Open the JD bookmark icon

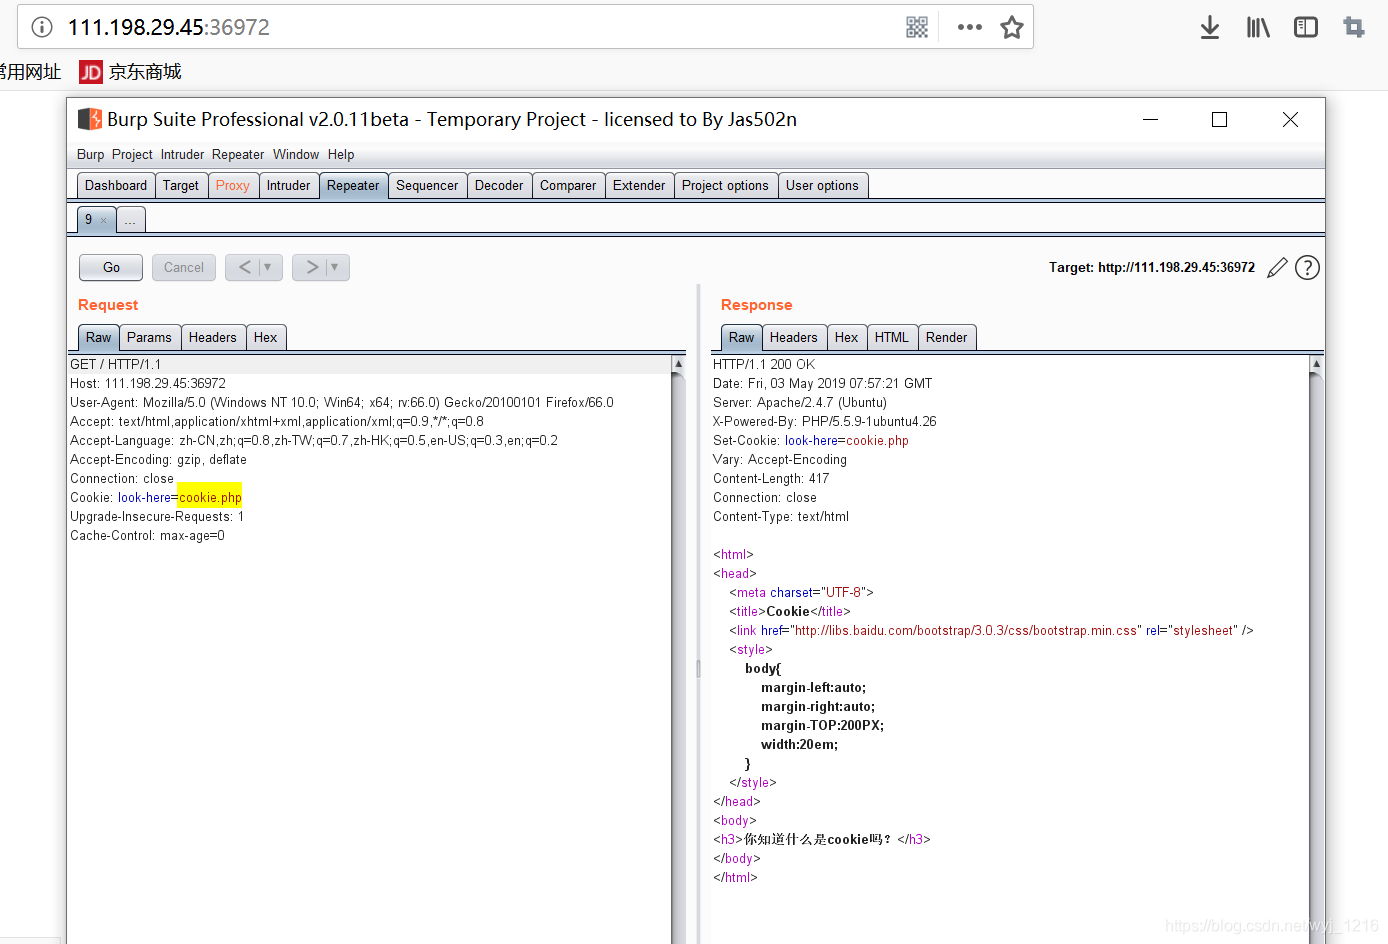[91, 72]
